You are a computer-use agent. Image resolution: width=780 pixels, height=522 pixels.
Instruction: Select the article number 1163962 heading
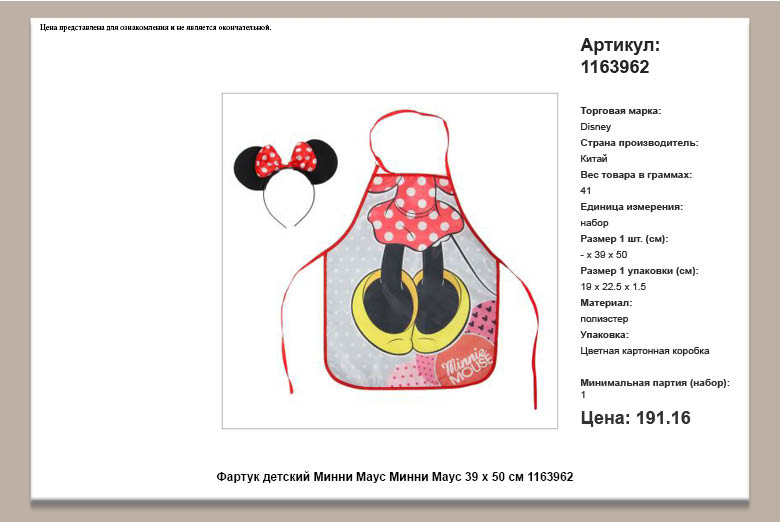(615, 67)
